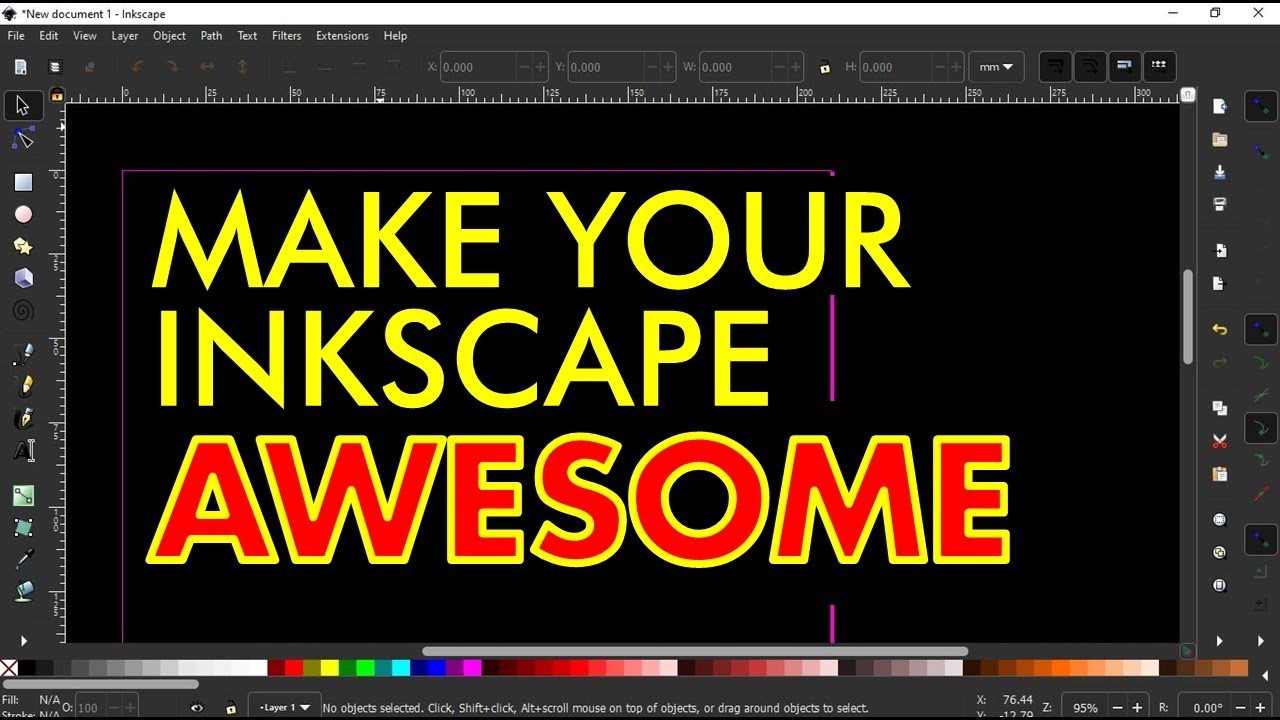Image resolution: width=1280 pixels, height=720 pixels.
Task: Select the Gradient tool
Action: pos(23,495)
